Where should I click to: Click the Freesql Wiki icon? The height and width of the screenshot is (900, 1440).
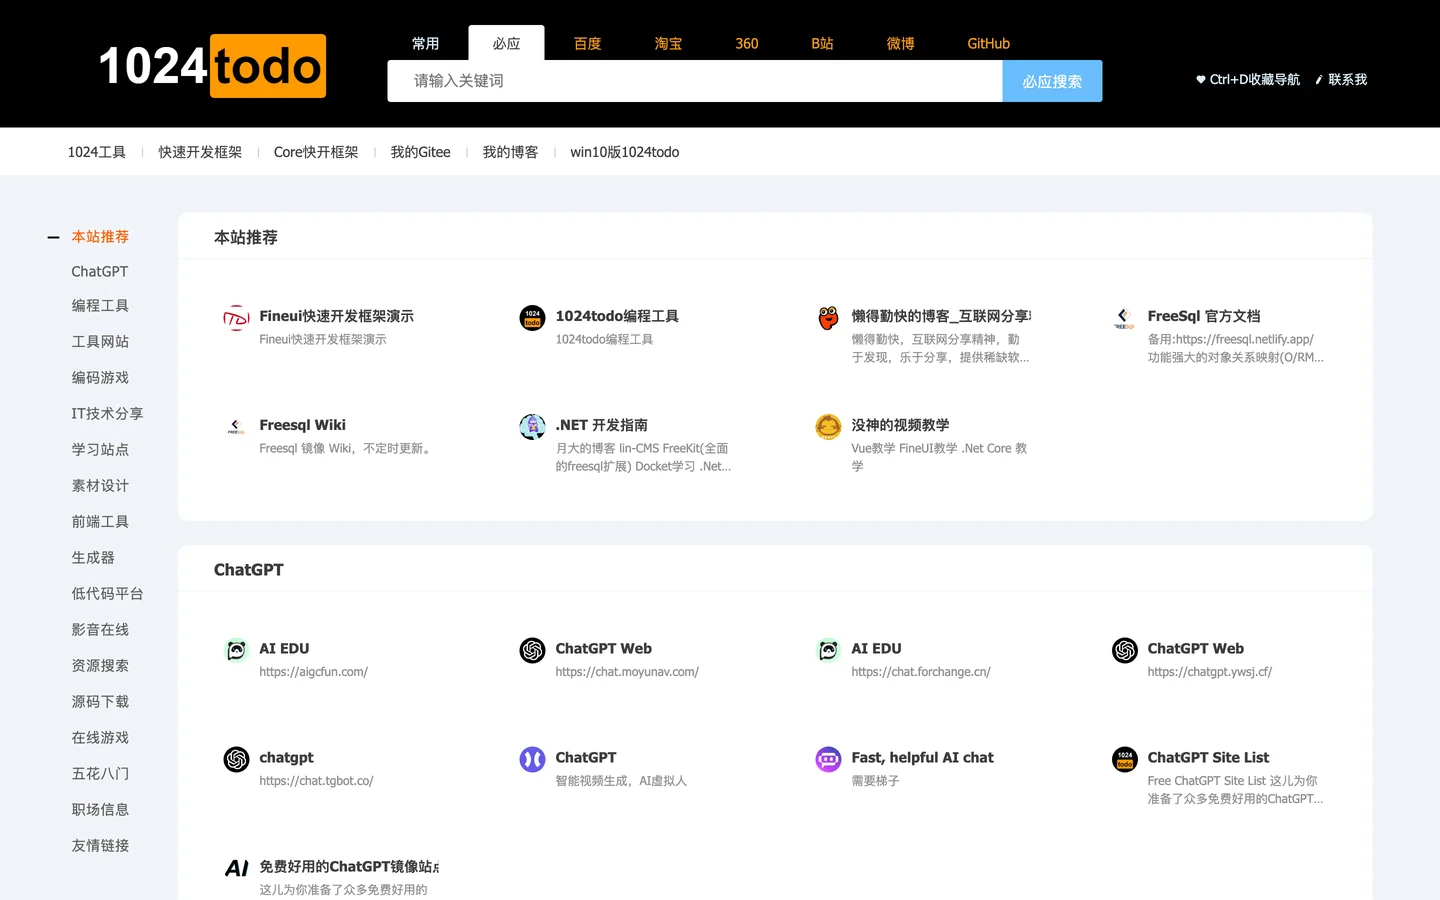click(236, 427)
